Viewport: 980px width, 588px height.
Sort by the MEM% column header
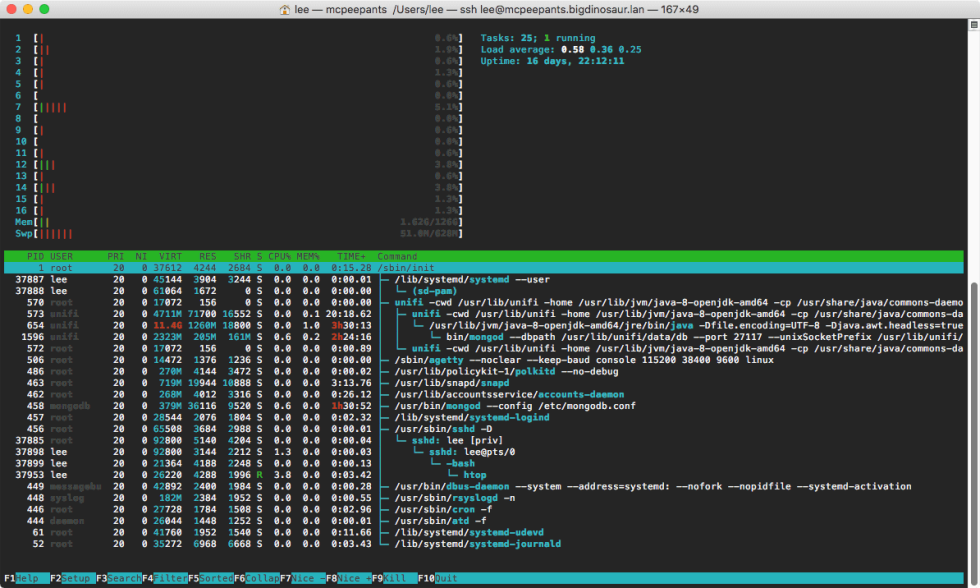click(308, 256)
